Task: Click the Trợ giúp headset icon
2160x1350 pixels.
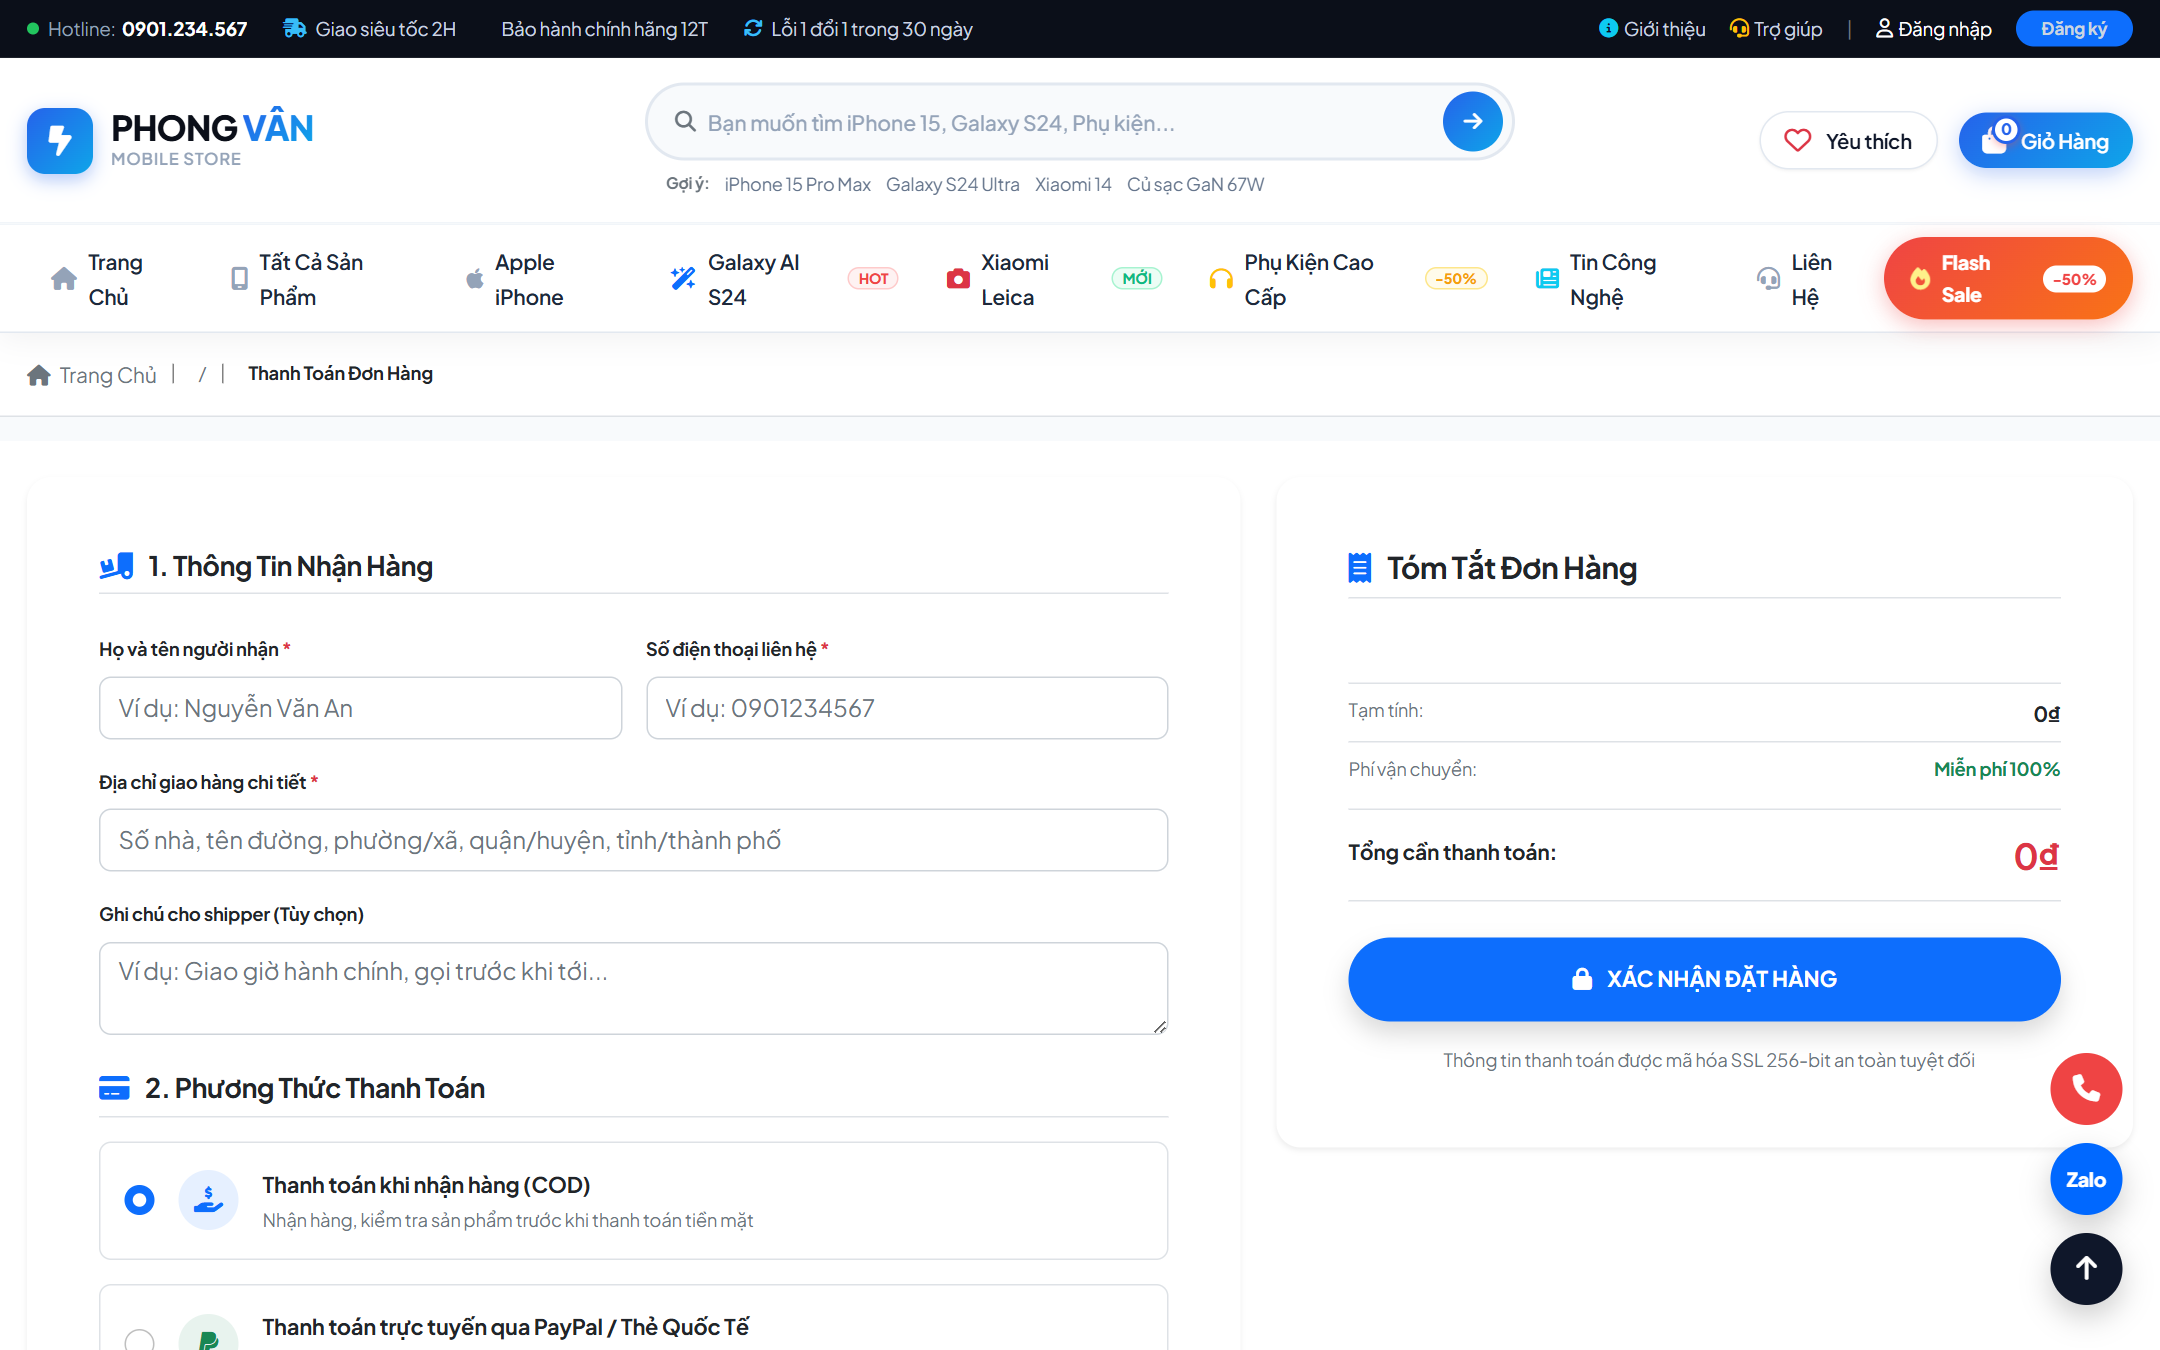Action: point(1739,29)
